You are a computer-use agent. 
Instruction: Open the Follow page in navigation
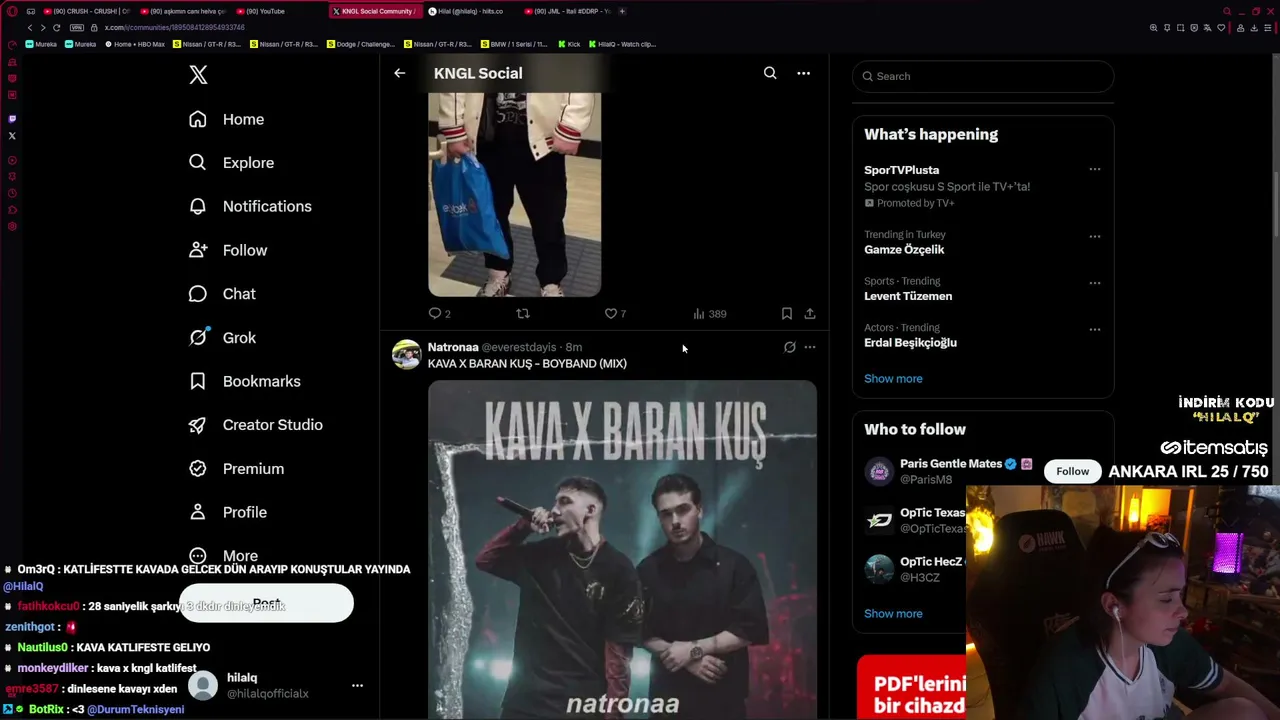pos(228,250)
